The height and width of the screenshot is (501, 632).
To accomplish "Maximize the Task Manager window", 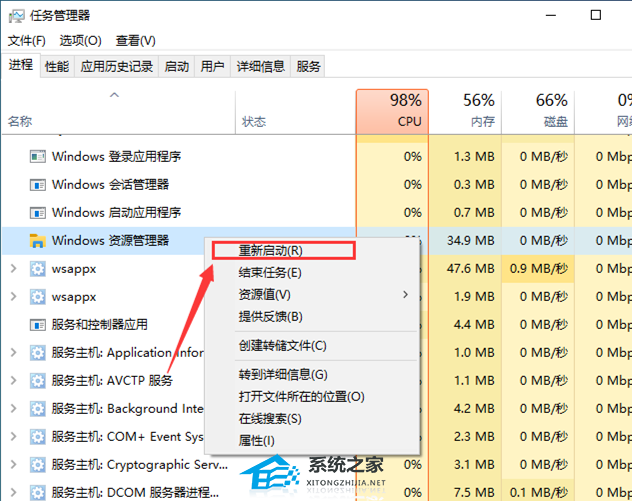I will 596,15.
